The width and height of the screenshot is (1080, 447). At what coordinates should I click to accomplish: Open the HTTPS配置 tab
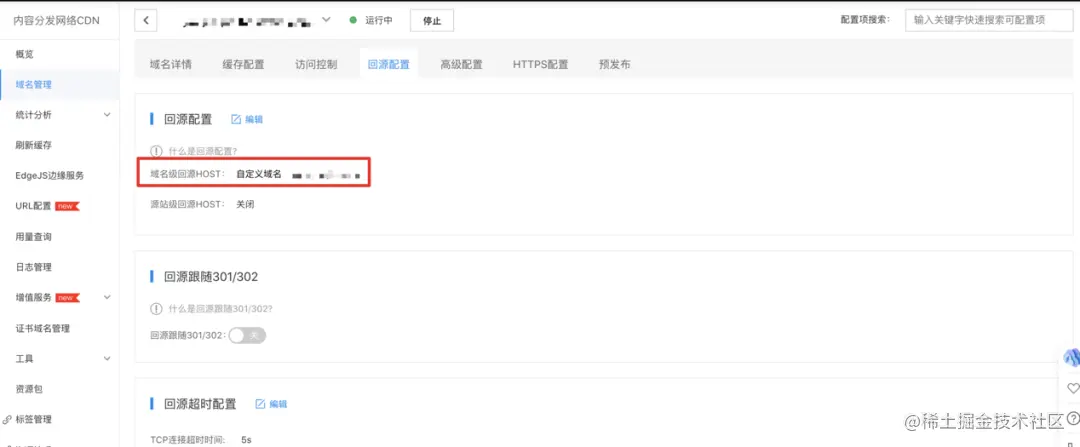pyautogui.click(x=541, y=65)
